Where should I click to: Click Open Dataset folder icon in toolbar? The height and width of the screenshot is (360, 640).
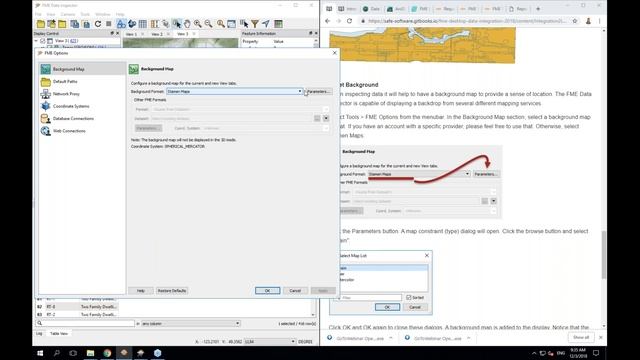pos(41,24)
